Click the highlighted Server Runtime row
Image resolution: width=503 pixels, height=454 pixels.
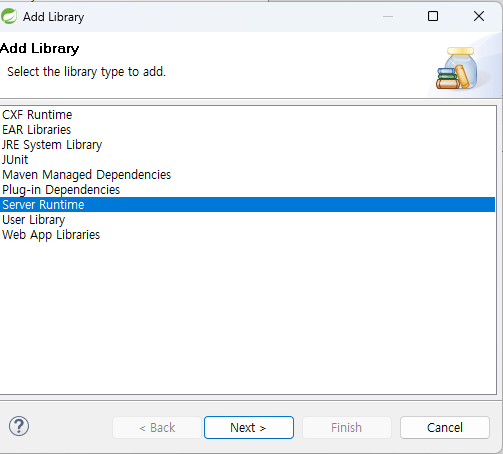pos(248,204)
